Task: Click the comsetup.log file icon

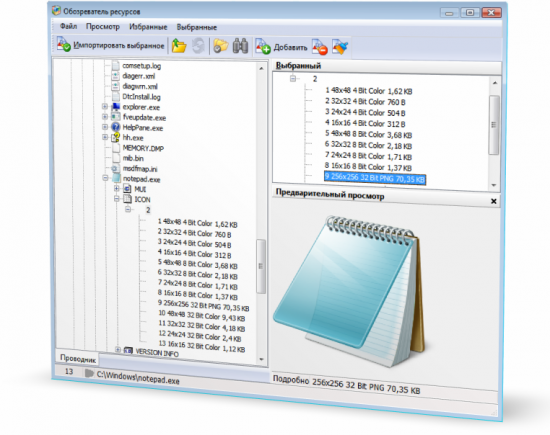Action: point(116,65)
